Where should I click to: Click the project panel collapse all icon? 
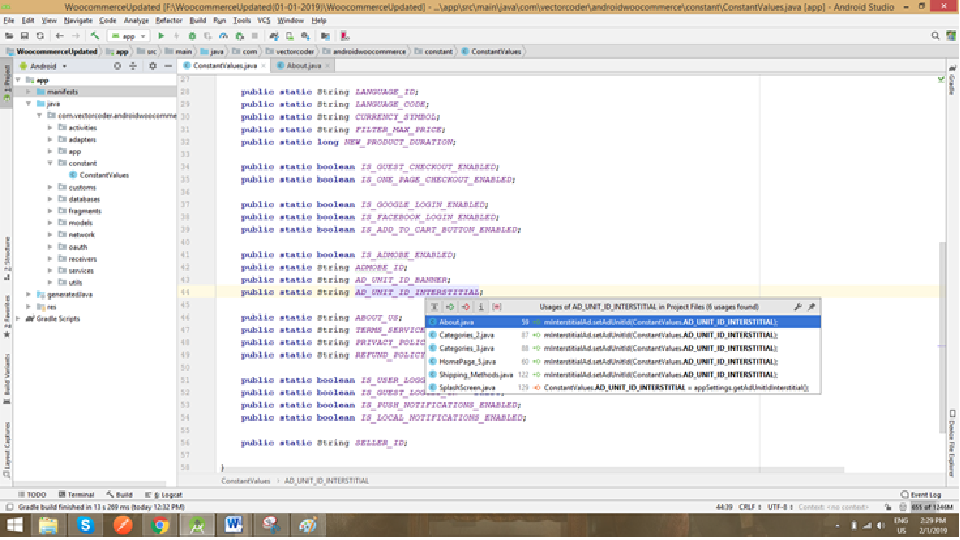click(x=133, y=66)
